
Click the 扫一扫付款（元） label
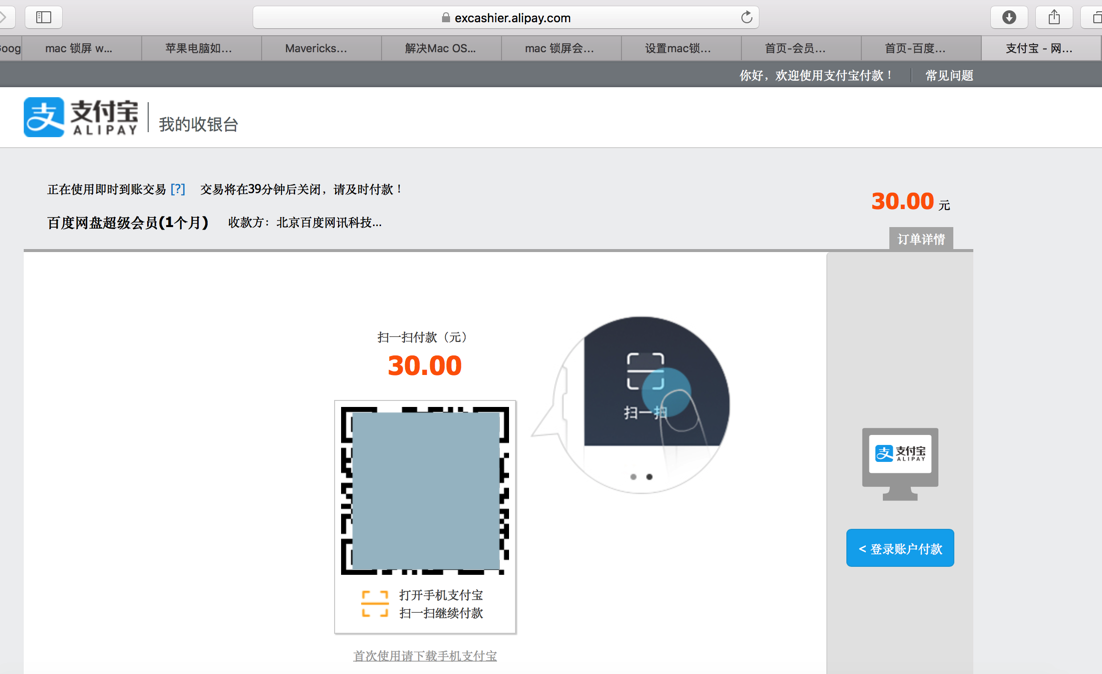pos(424,337)
